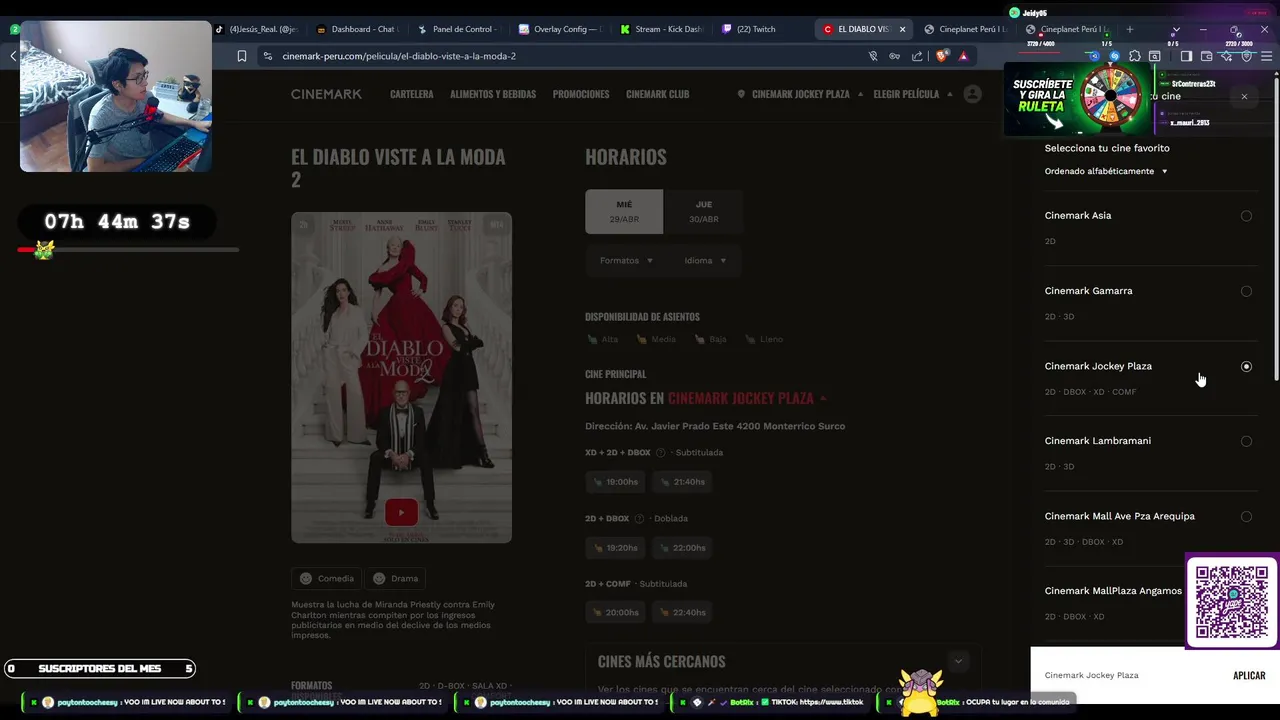Open a new browser tab
The width and height of the screenshot is (1280, 720).
click(1130, 29)
